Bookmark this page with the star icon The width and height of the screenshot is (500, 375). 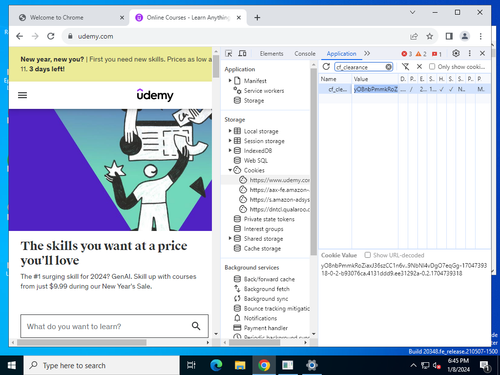pos(430,36)
